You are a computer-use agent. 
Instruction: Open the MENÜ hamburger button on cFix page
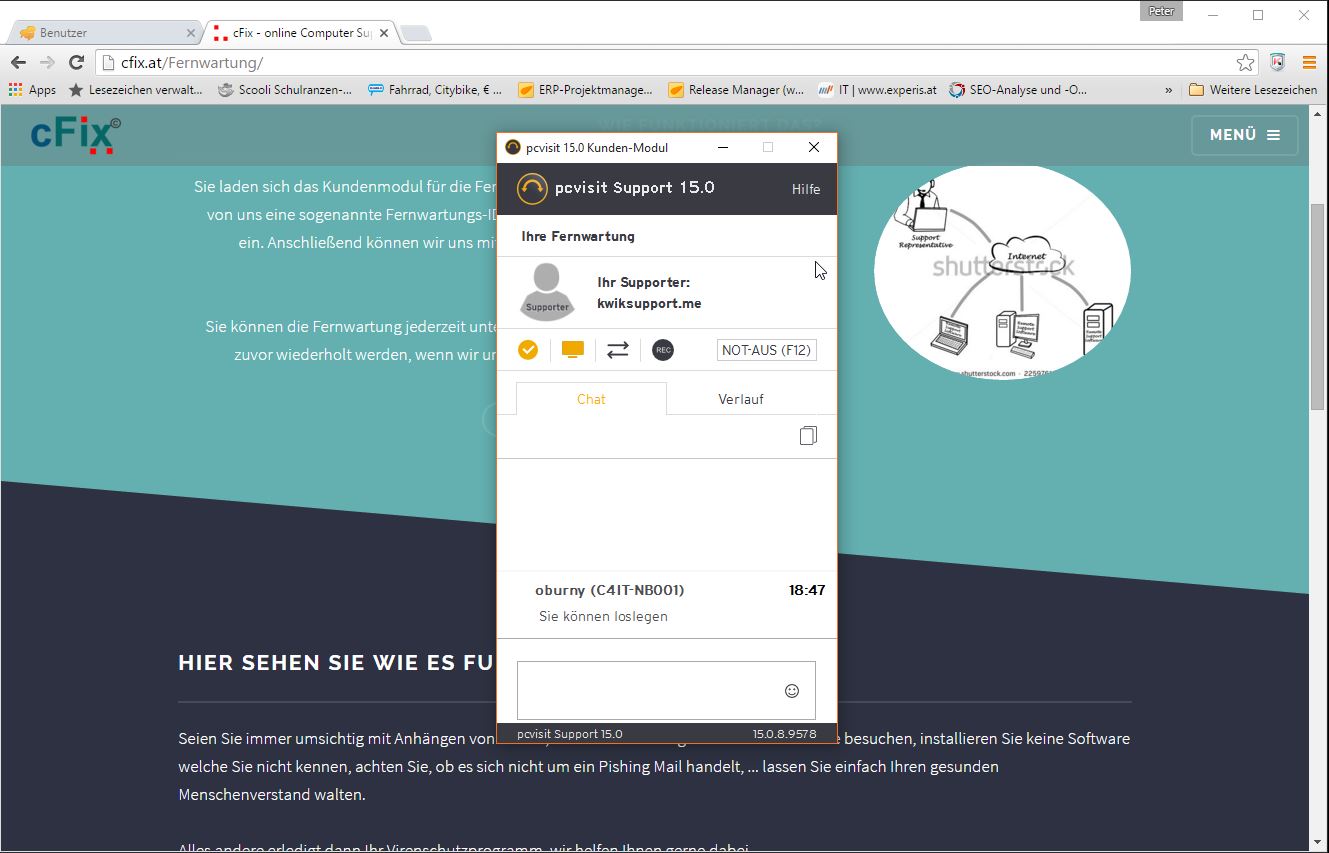(1245, 135)
